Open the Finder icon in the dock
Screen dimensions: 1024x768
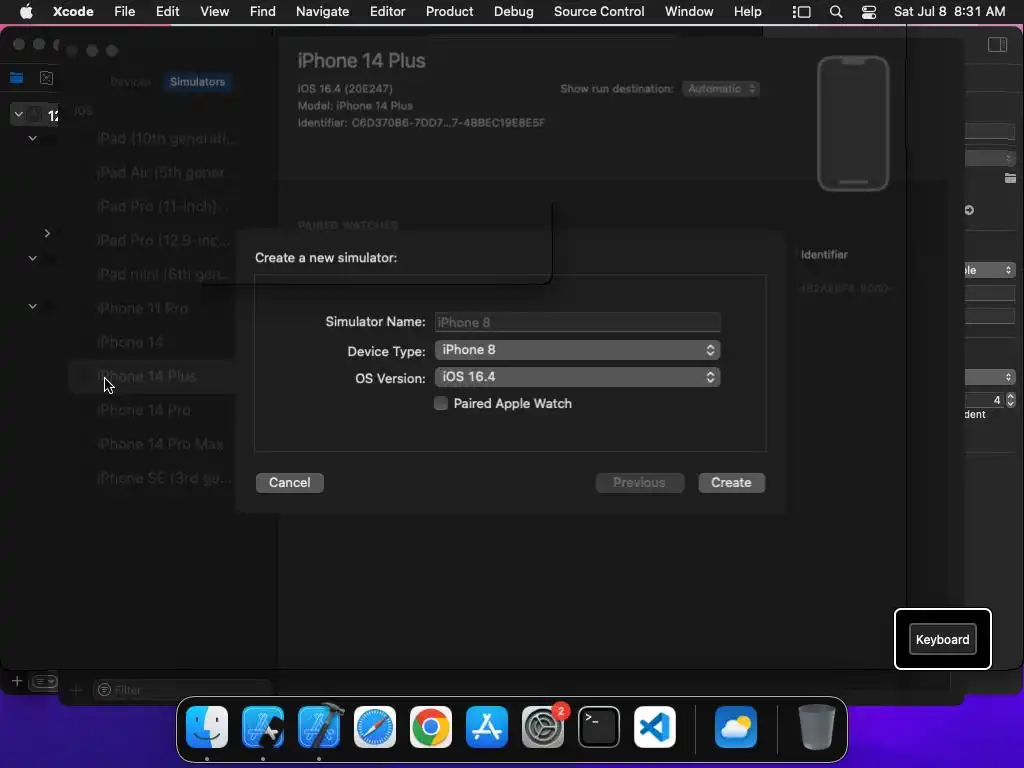(207, 727)
